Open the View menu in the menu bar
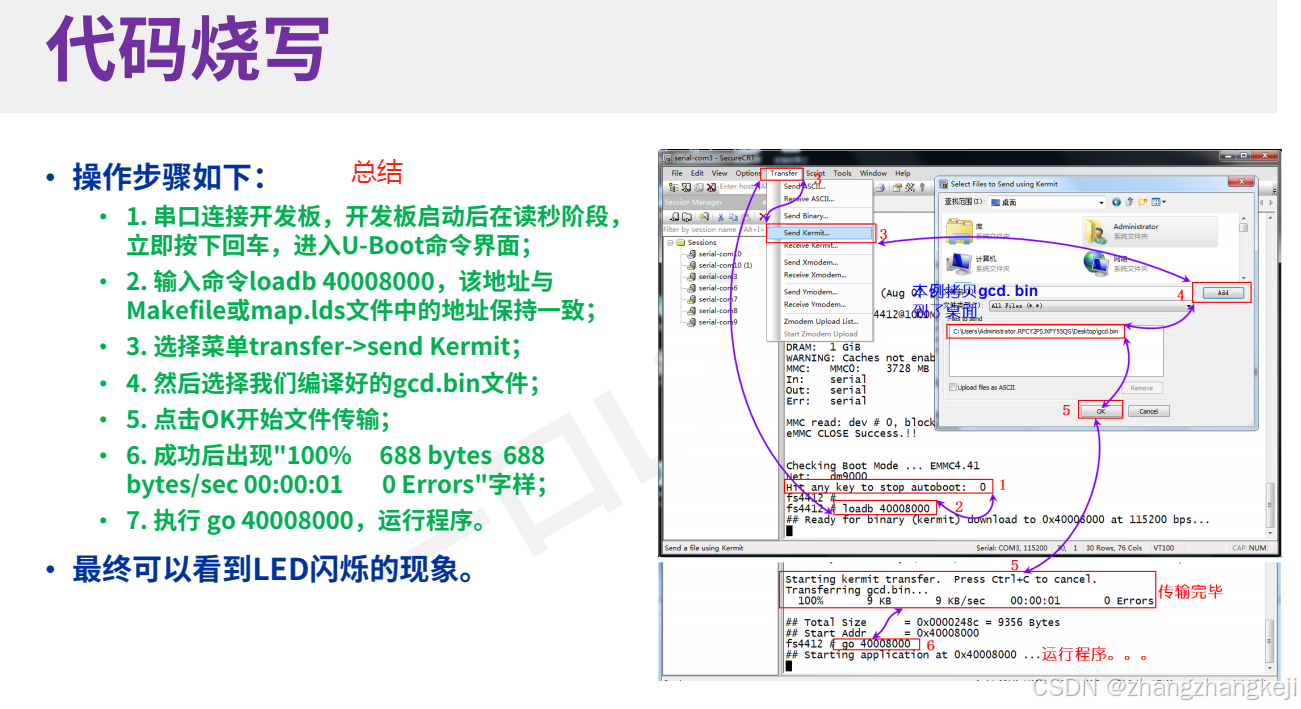Screen dimensions: 1301x709 [x=719, y=173]
